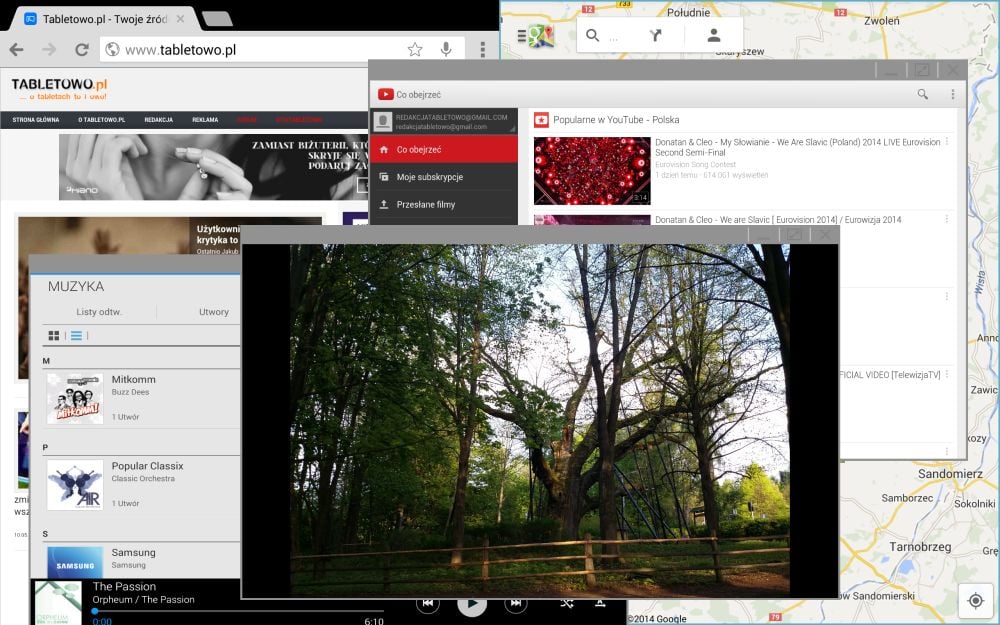The width and height of the screenshot is (1000, 625).
Task: Open options for the TelewizjaTV video
Action: (x=947, y=374)
